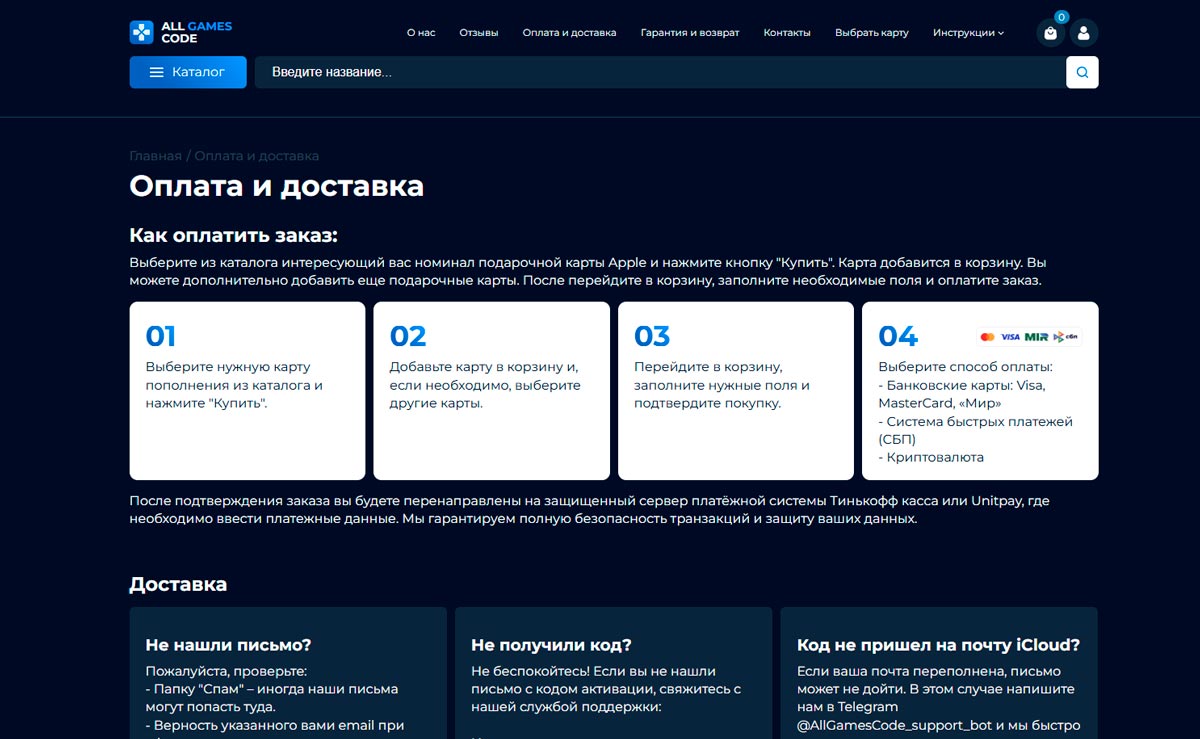Focus the Введите название search field

pos(660,72)
